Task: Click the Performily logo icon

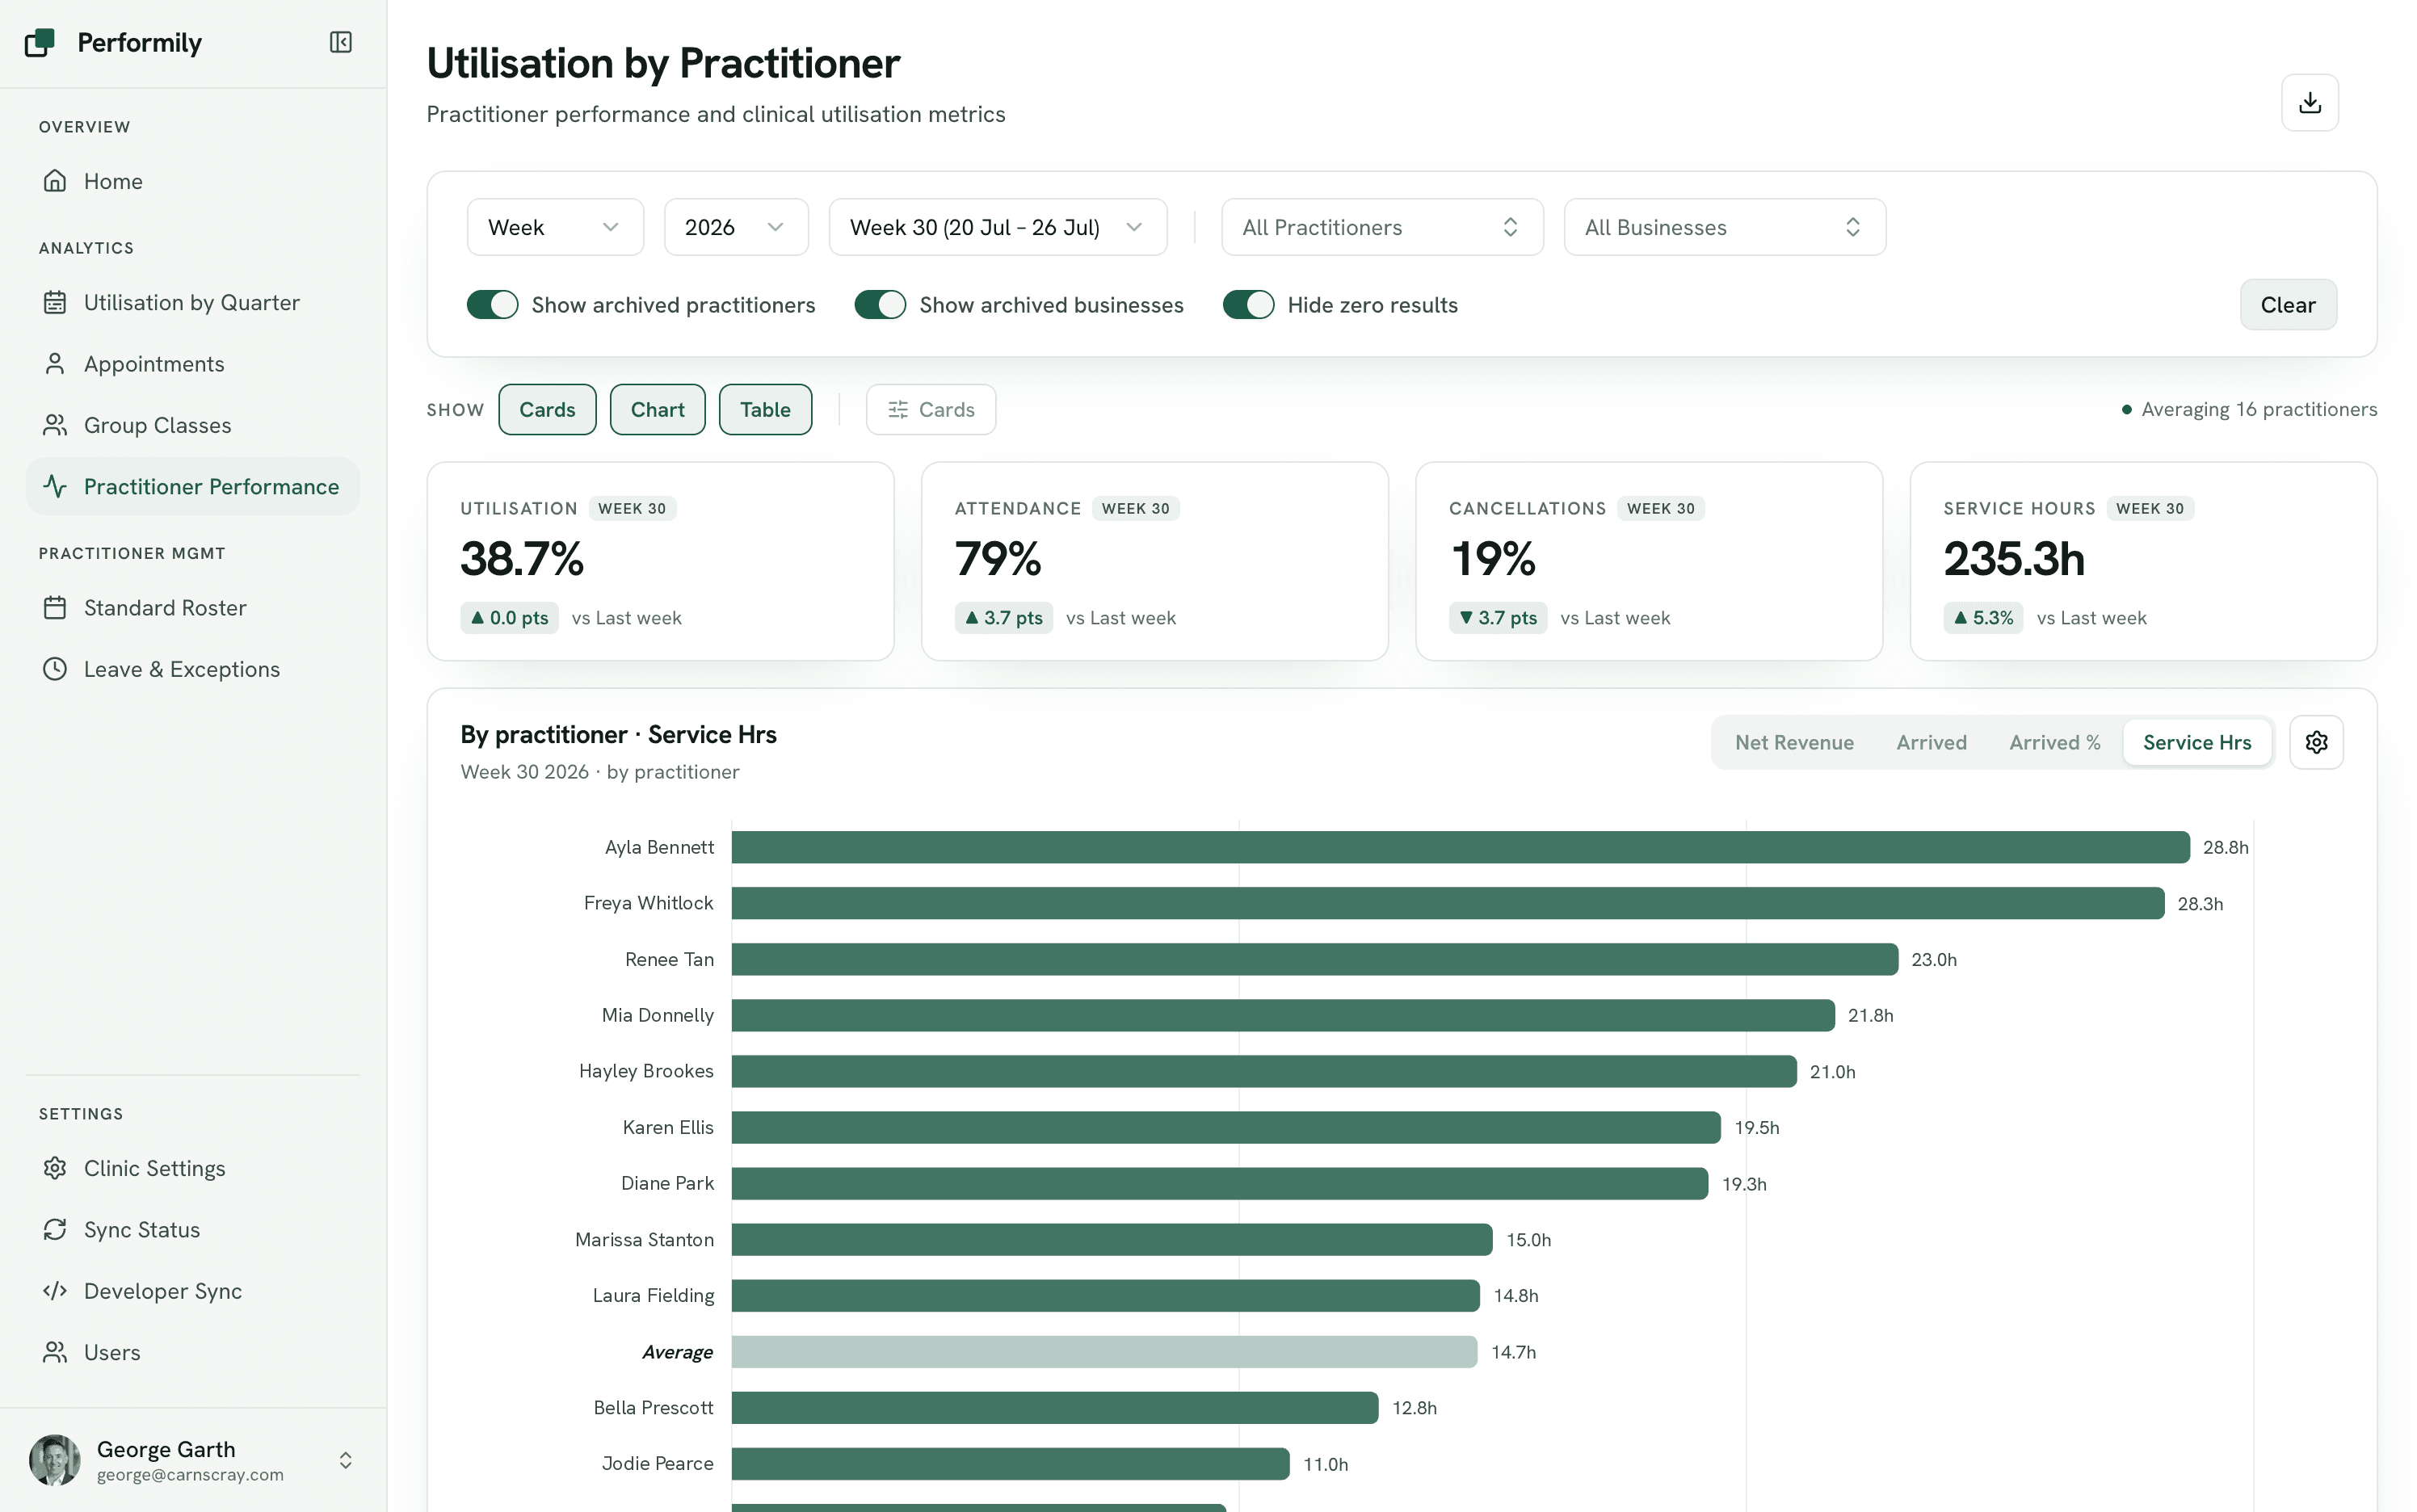Action: tap(40, 42)
